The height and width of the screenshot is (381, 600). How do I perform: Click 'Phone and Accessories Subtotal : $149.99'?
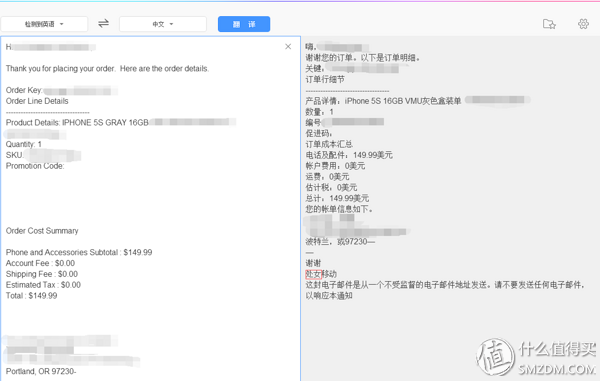click(x=79, y=252)
